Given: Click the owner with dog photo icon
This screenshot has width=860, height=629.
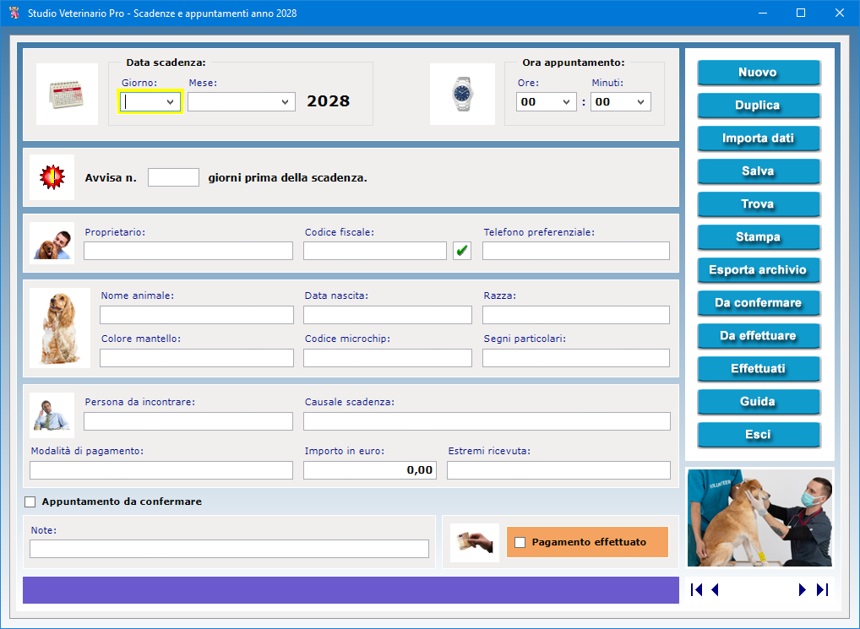Looking at the screenshot, I should 52,243.
